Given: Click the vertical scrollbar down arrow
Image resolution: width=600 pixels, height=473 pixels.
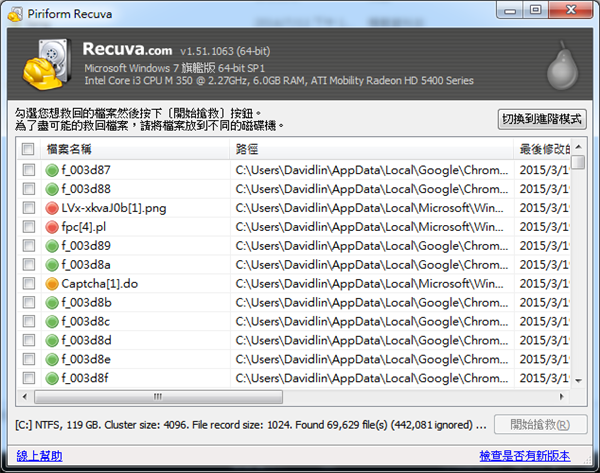Looking at the screenshot, I should (x=579, y=381).
